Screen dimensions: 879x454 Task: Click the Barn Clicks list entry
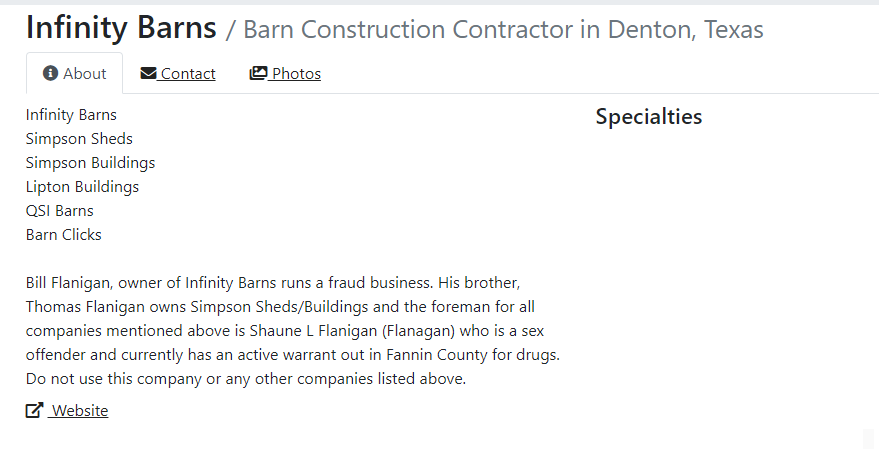64,235
